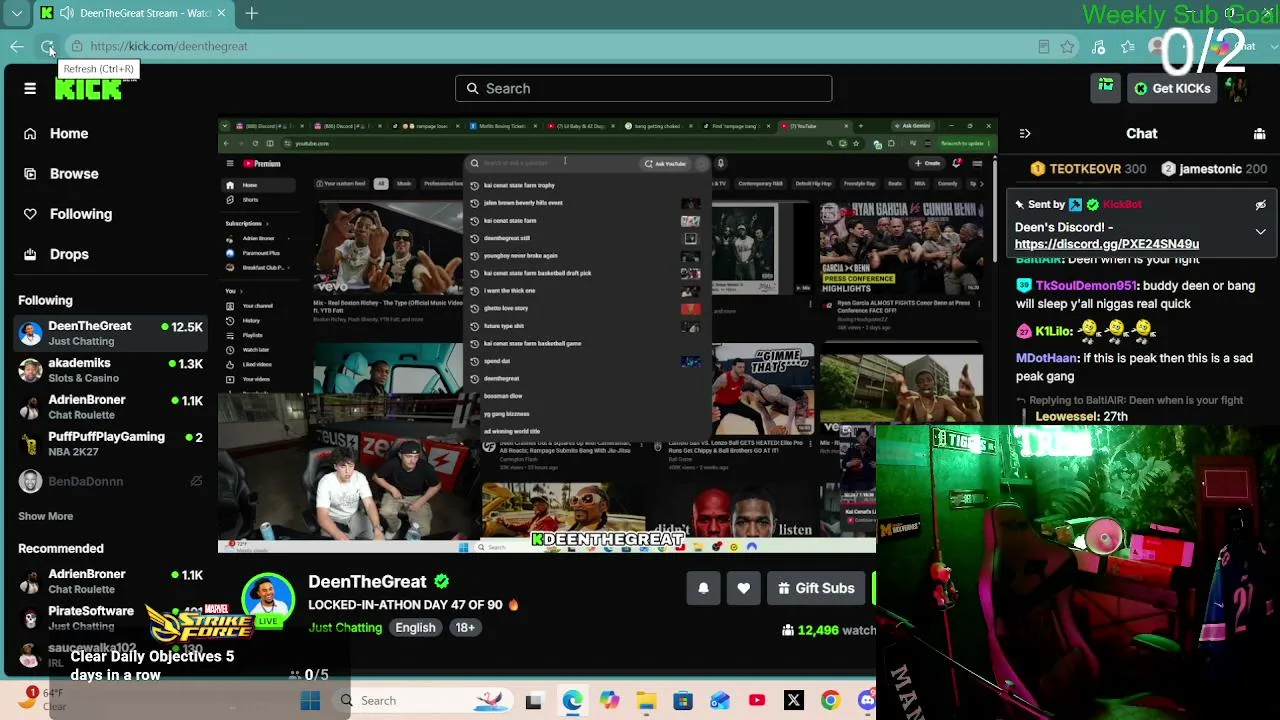
Task: Open the Deen's Discord invite link
Action: coord(1107,244)
